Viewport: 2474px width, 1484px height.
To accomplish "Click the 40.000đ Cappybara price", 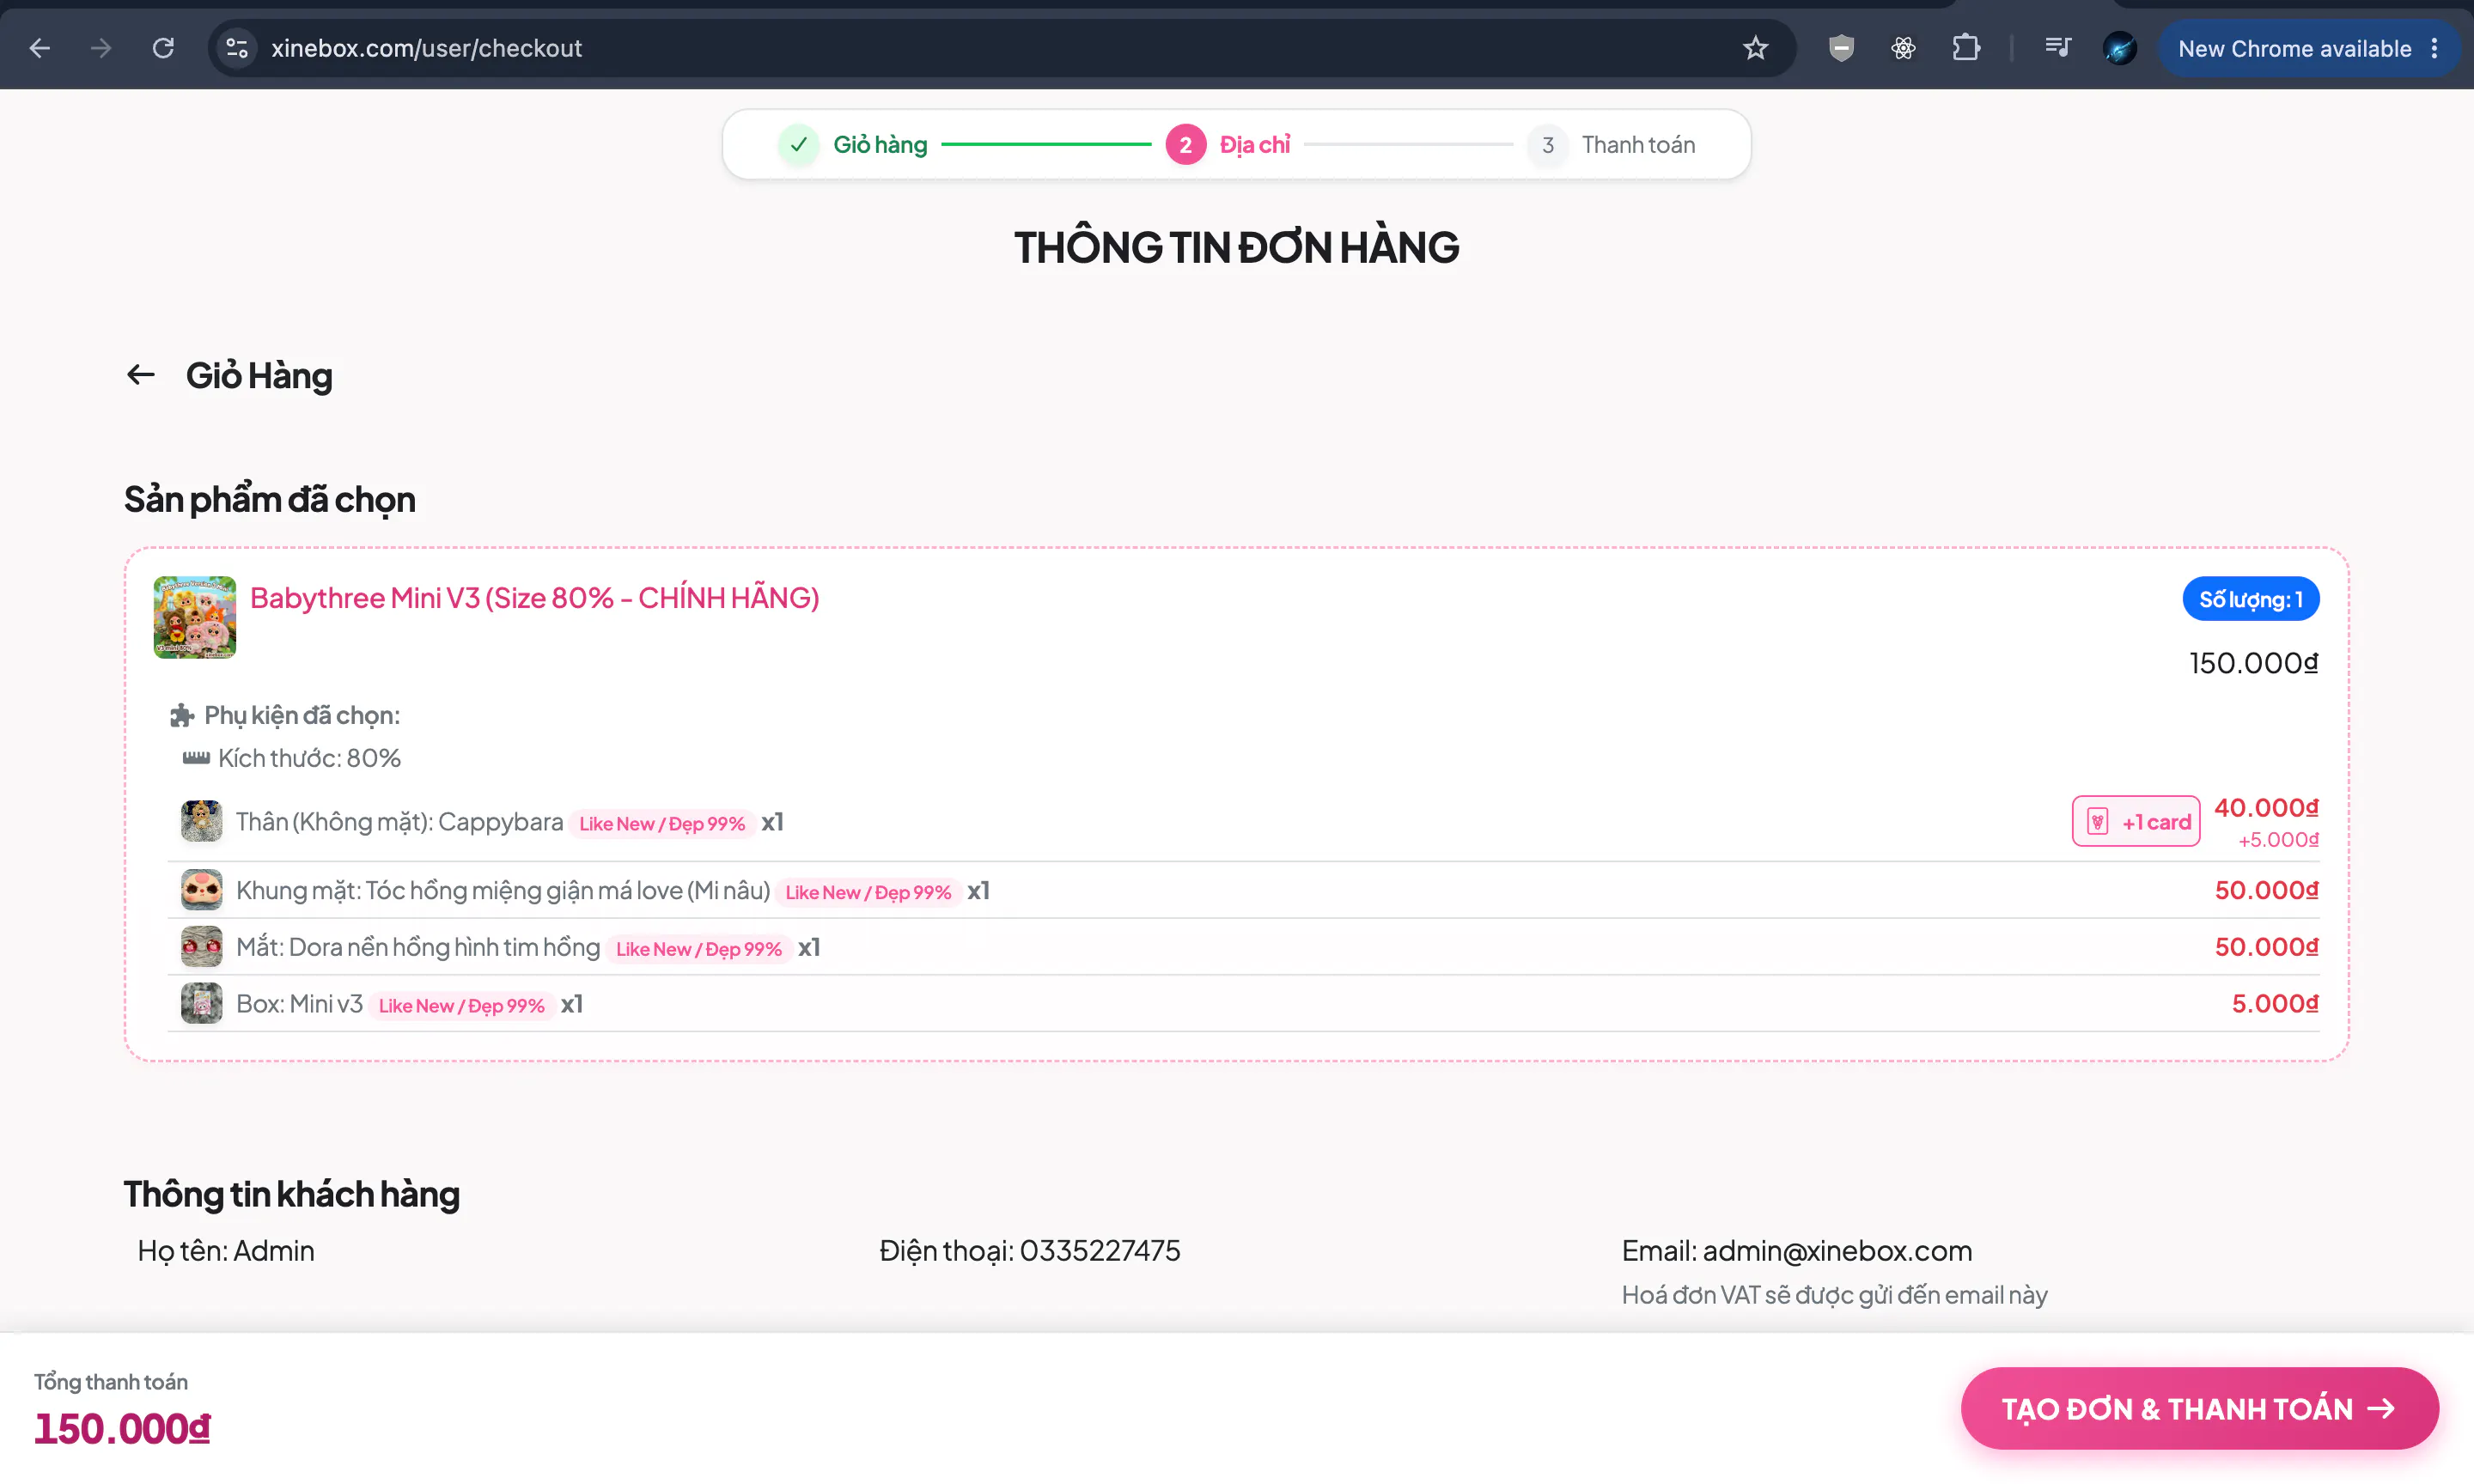I will coord(2266,808).
